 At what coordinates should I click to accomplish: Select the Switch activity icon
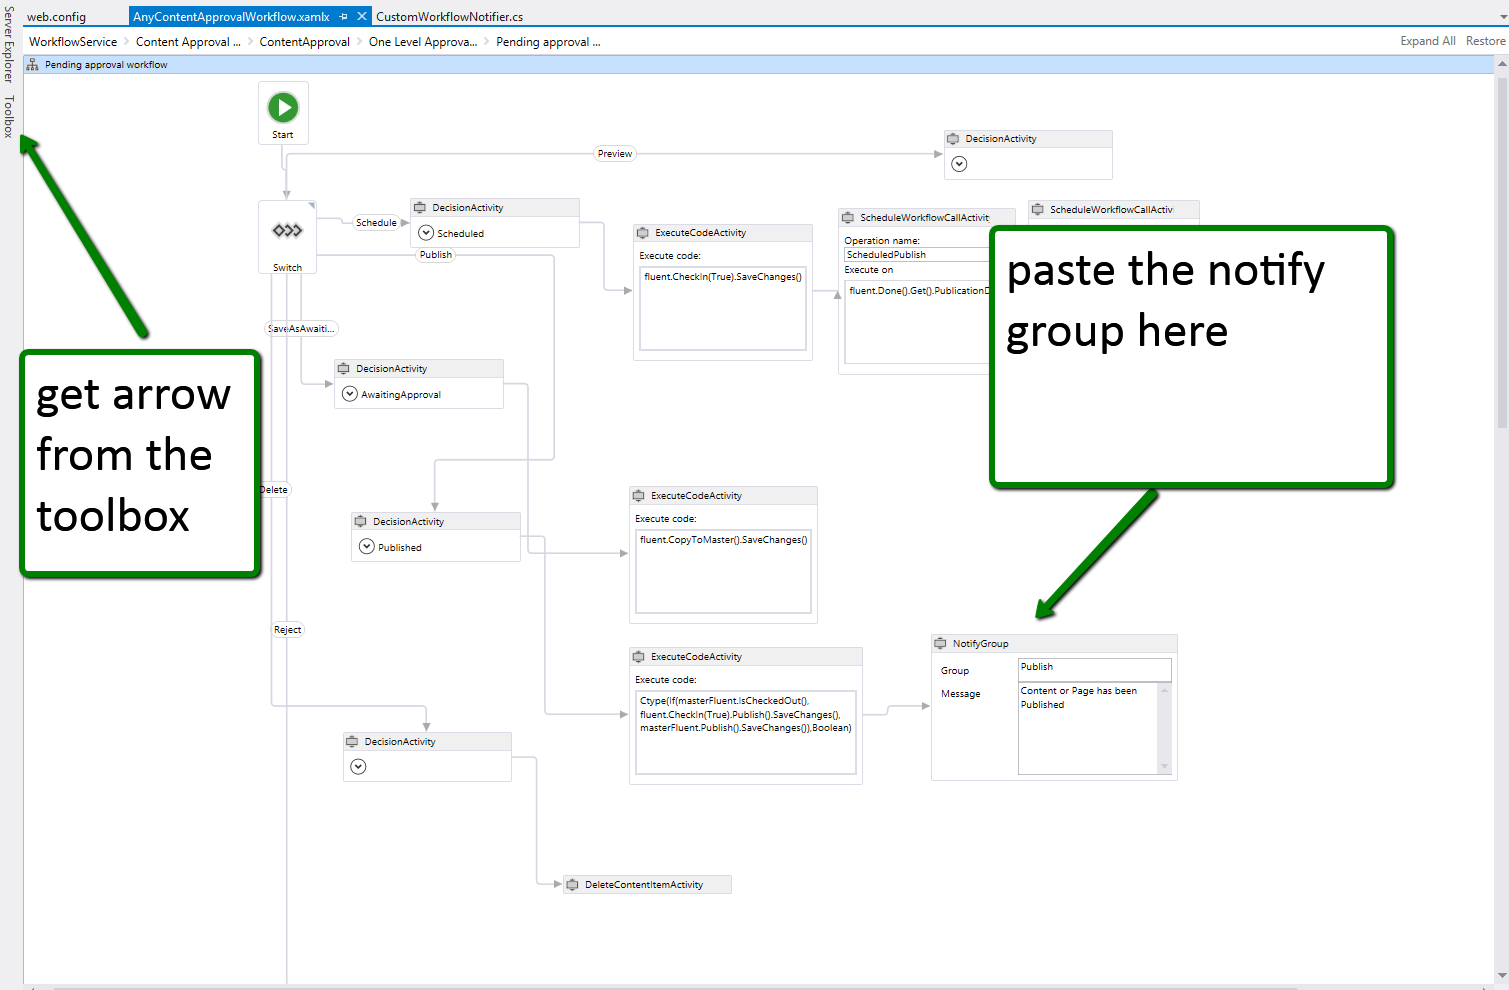(x=287, y=230)
